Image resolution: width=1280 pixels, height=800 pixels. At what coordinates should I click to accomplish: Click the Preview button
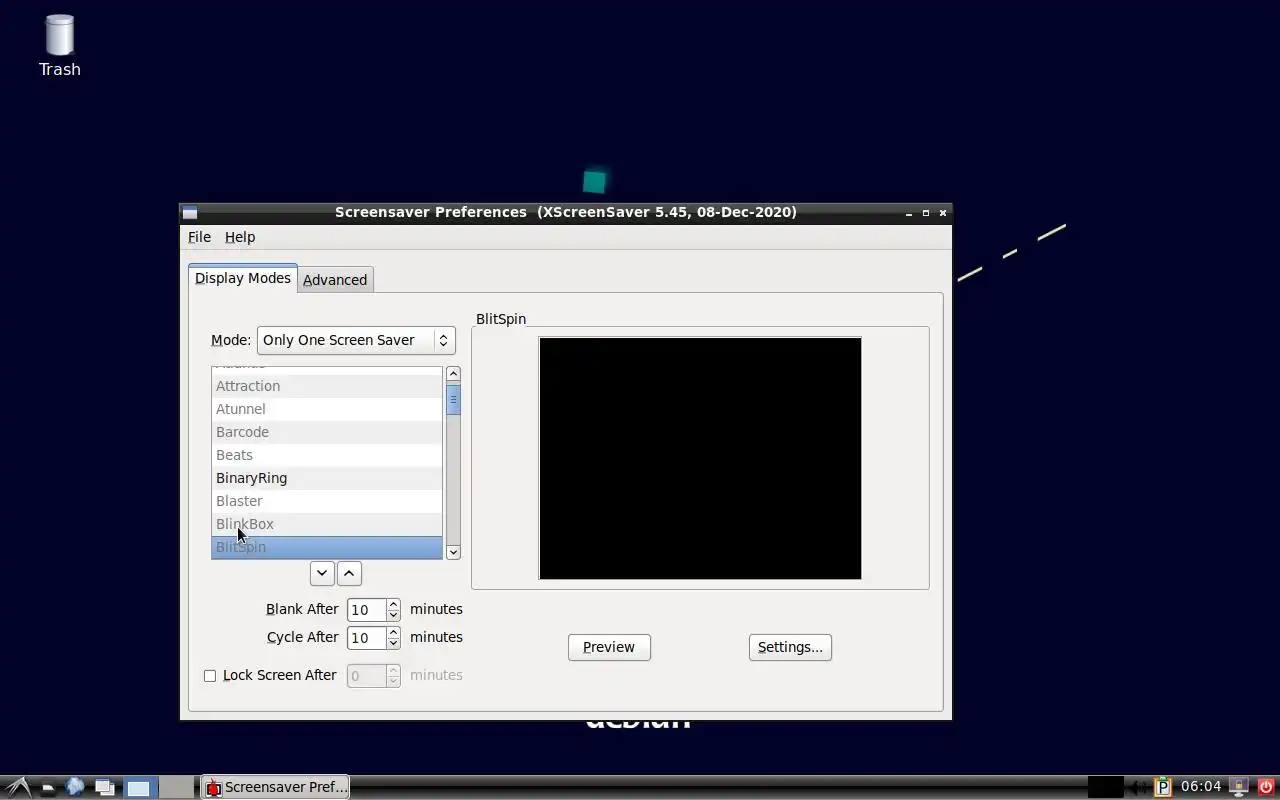point(609,647)
